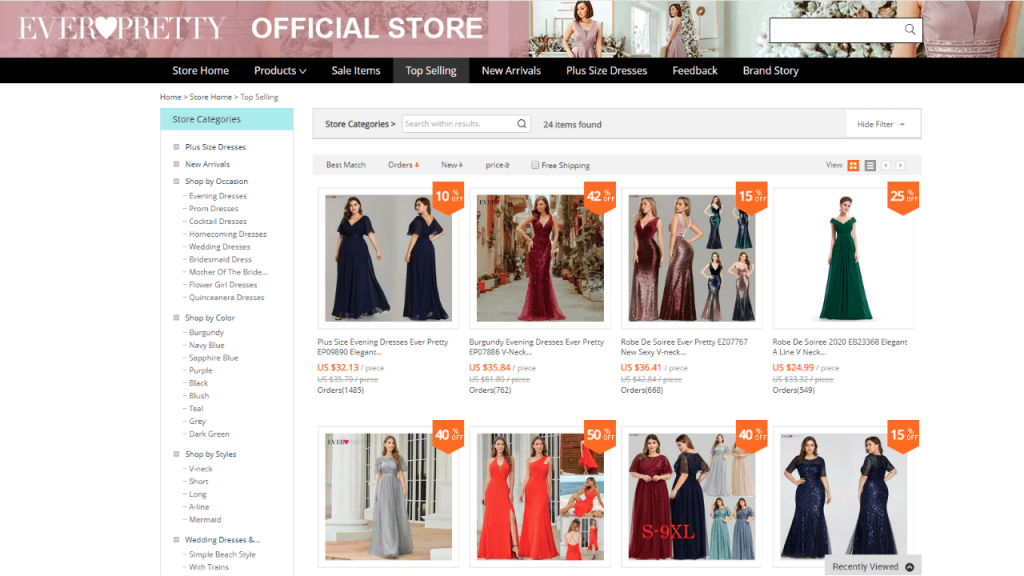Open navy Plus Size Evening Dress thumbnail
Viewport: 1024px width, 576px height.
pos(389,258)
